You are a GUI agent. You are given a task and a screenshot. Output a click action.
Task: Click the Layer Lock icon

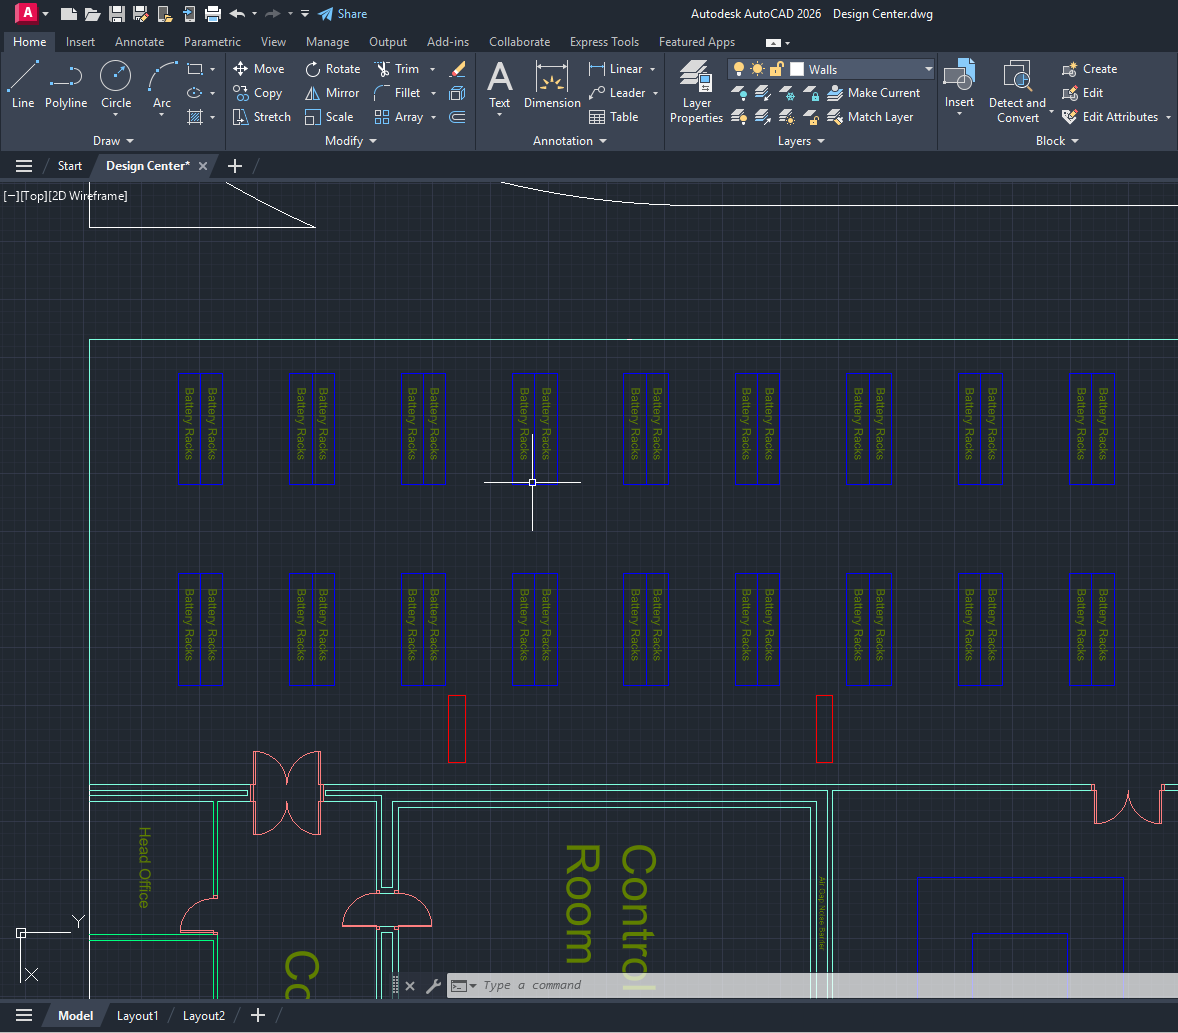point(811,93)
